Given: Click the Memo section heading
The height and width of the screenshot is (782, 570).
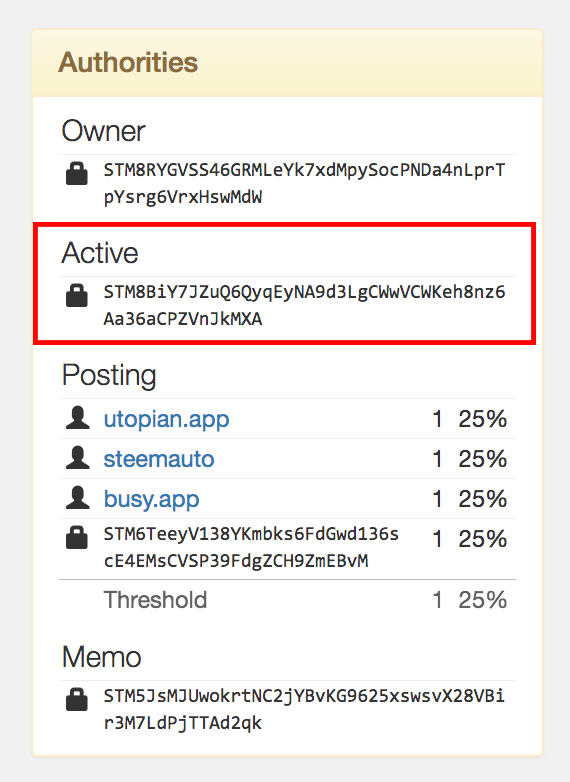Looking at the screenshot, I should (102, 657).
